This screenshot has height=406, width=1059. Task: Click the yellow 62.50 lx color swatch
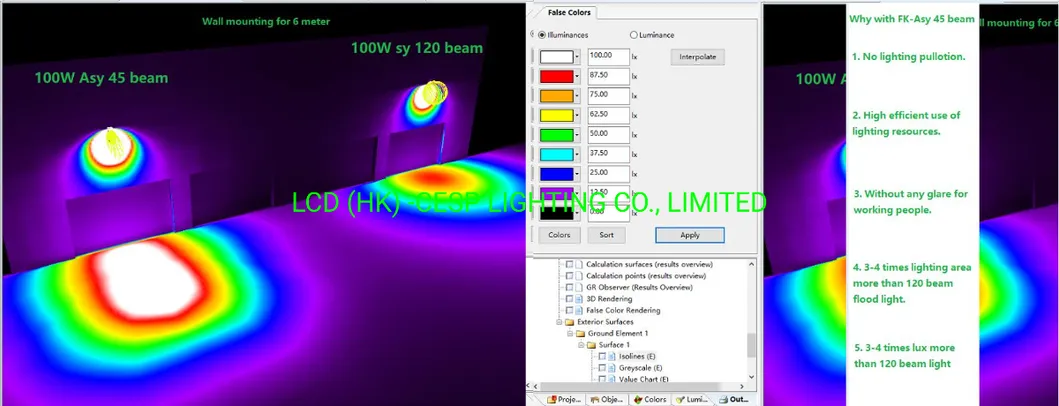(557, 116)
